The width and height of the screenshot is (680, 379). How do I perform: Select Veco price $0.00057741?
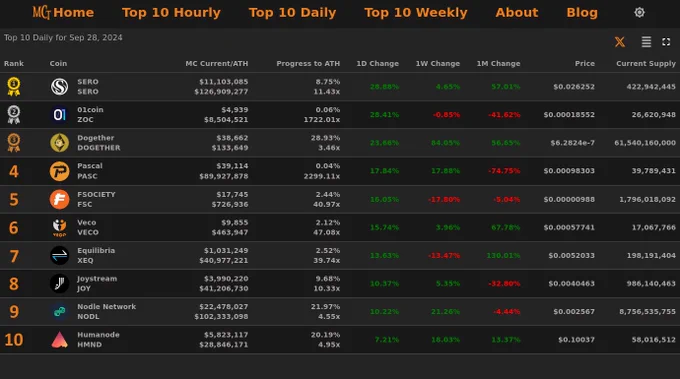(569, 227)
